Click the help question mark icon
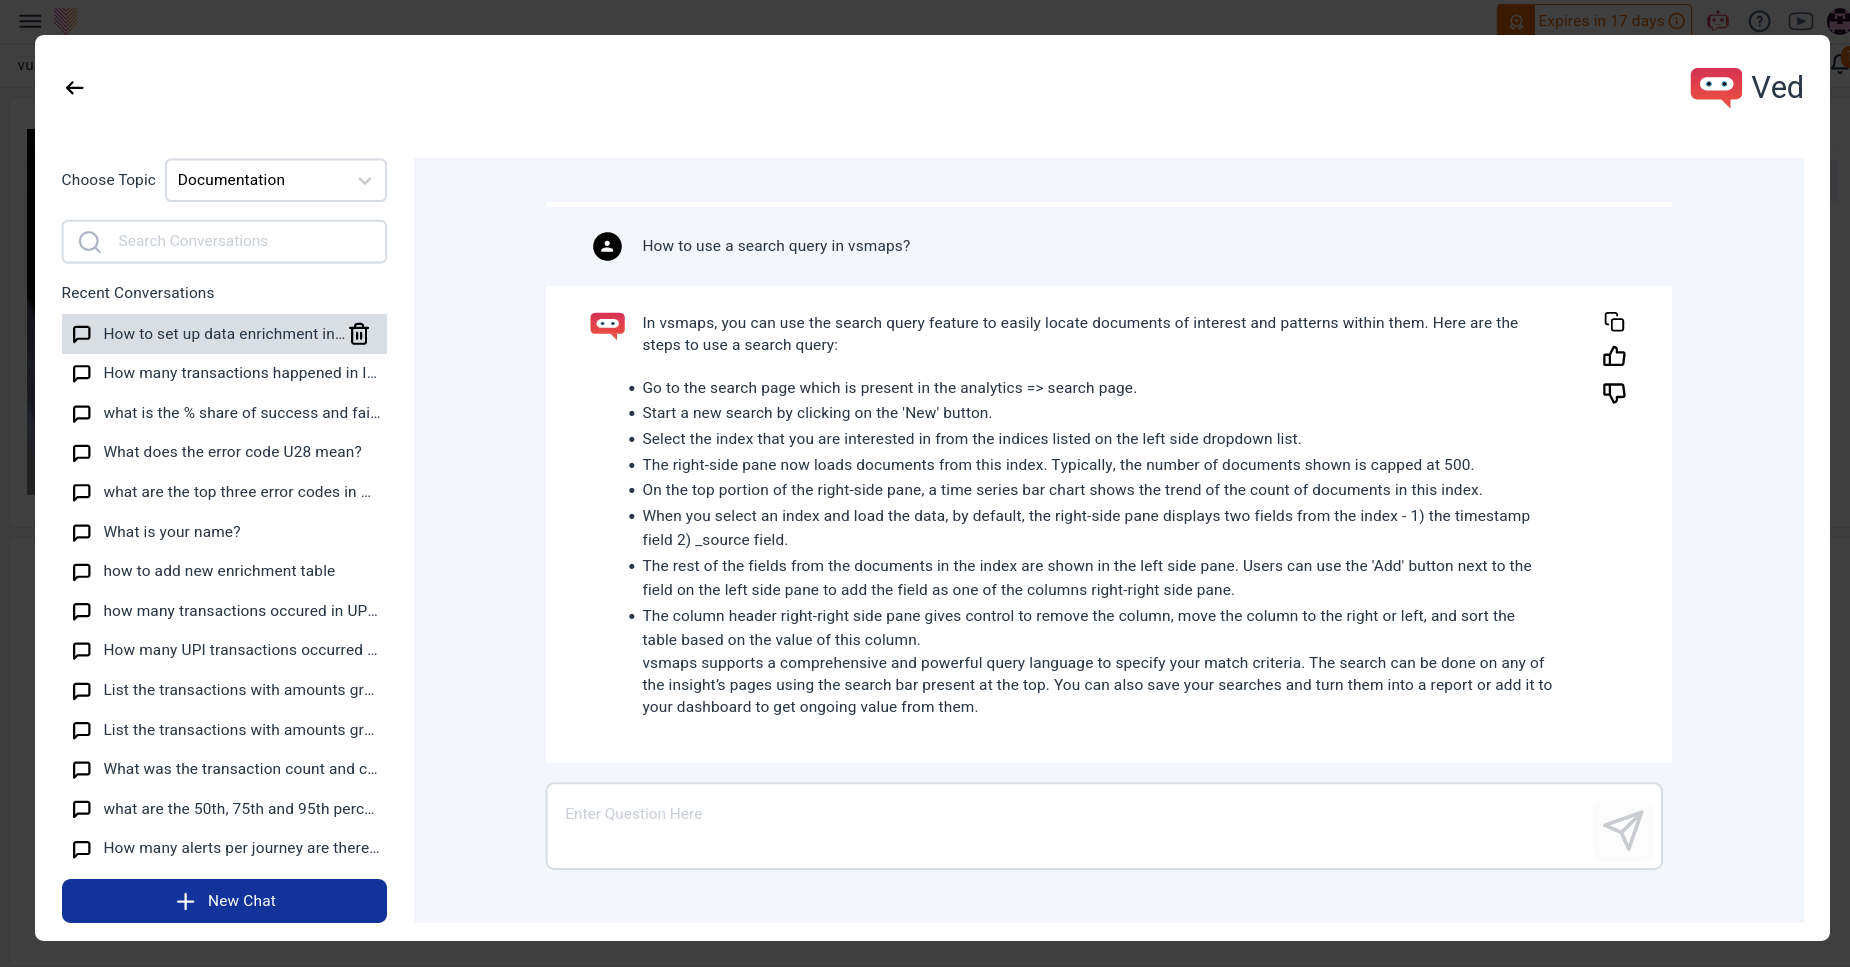 coord(1760,21)
